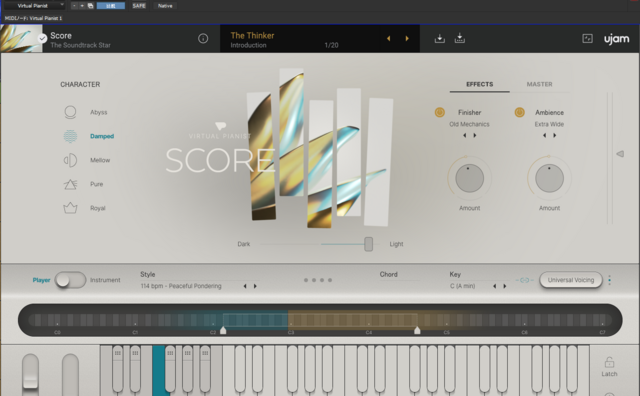Image resolution: width=640 pixels, height=396 pixels.
Task: Select previous Ambience mode arrow
Action: (544, 135)
